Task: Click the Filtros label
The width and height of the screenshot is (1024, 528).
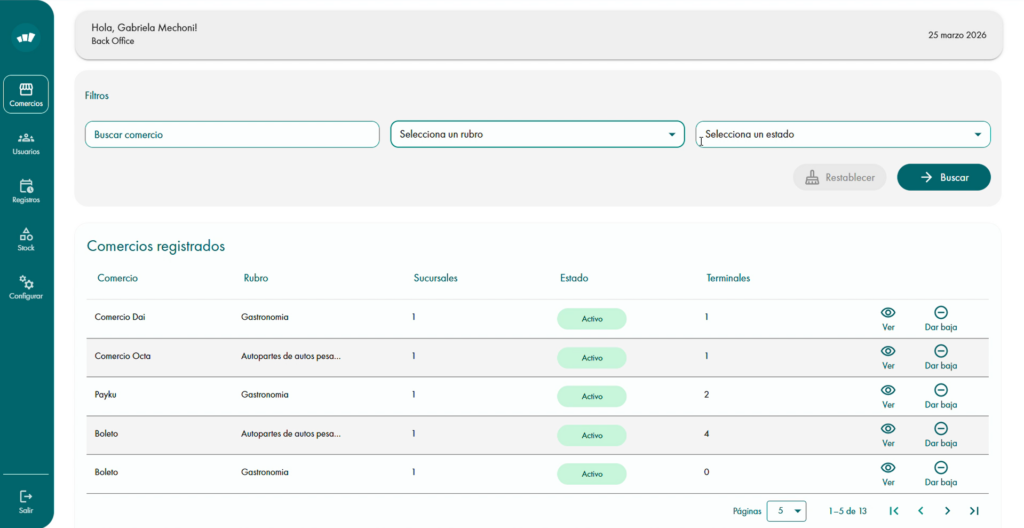Action: [x=97, y=95]
